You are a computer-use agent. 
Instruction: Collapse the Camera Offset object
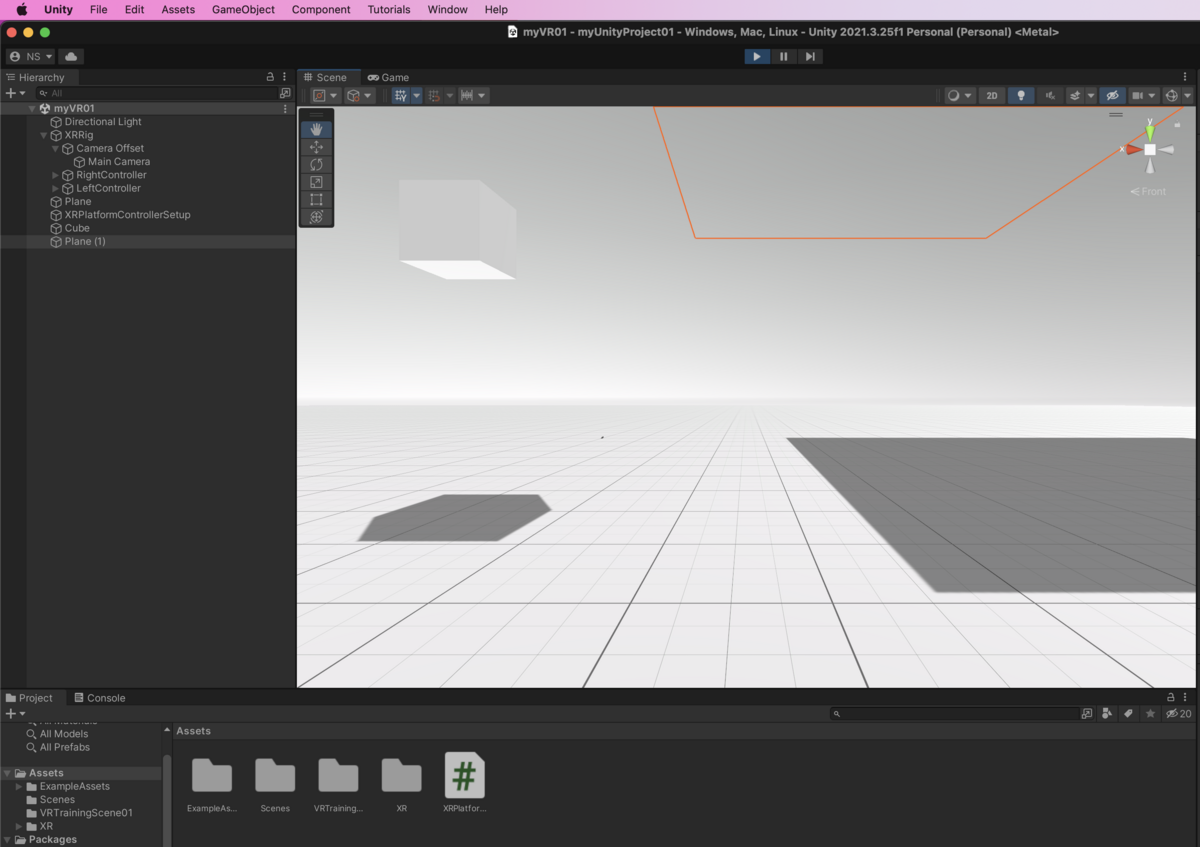tap(55, 148)
